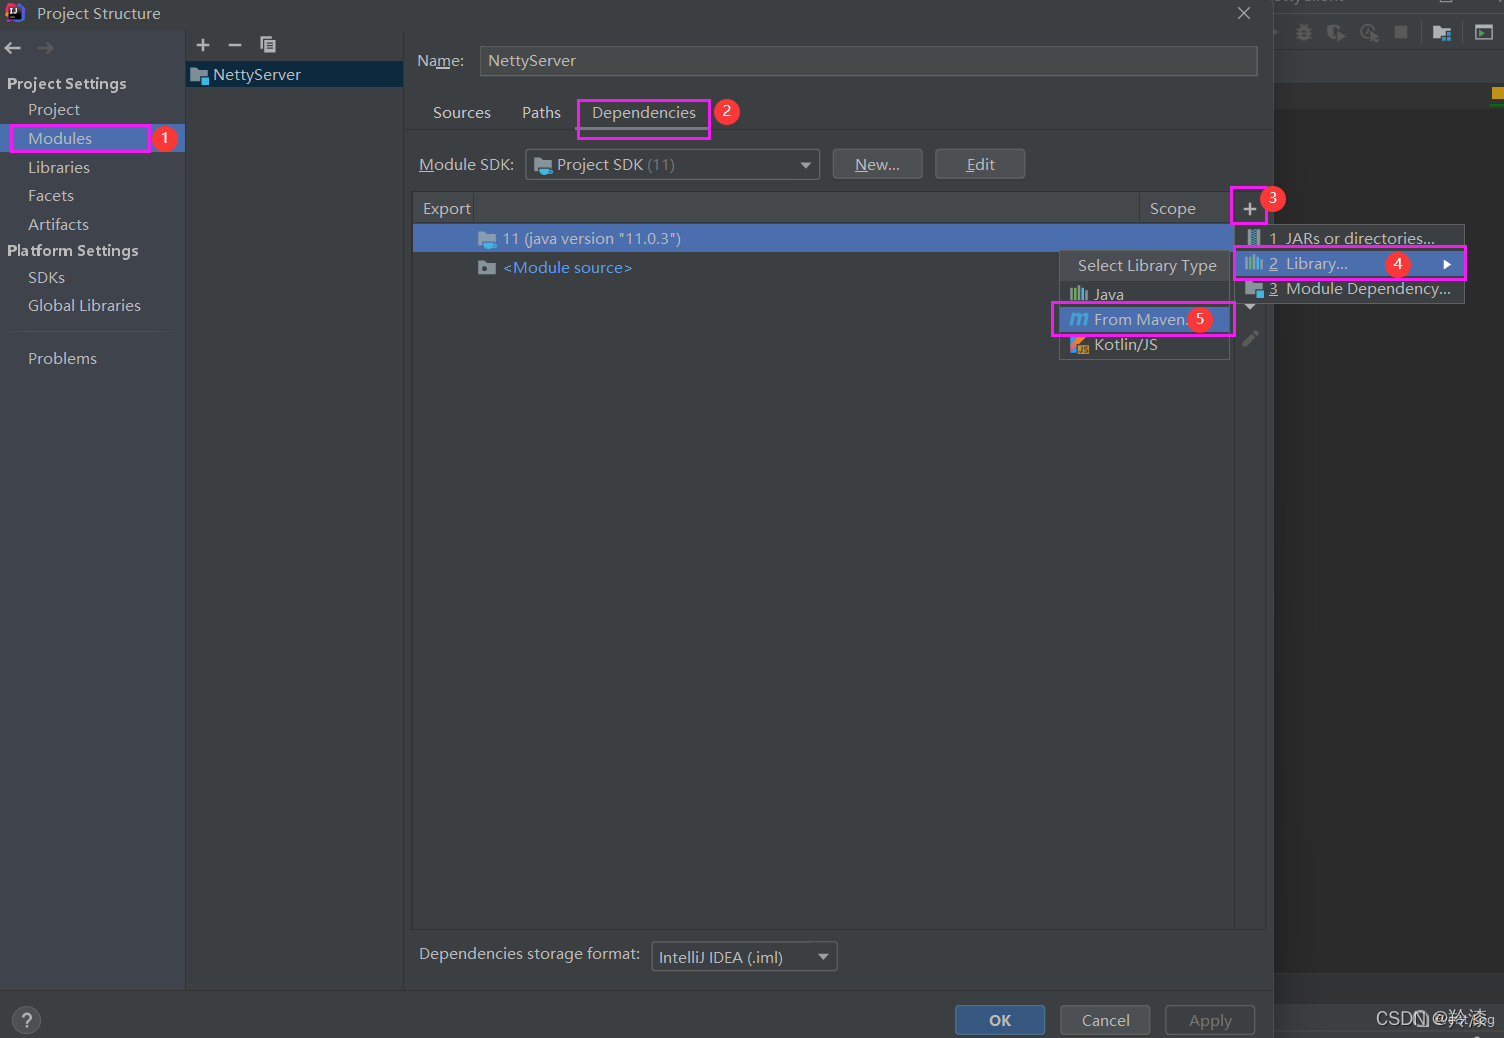
Task: Click the Apply button
Action: point(1210,1020)
